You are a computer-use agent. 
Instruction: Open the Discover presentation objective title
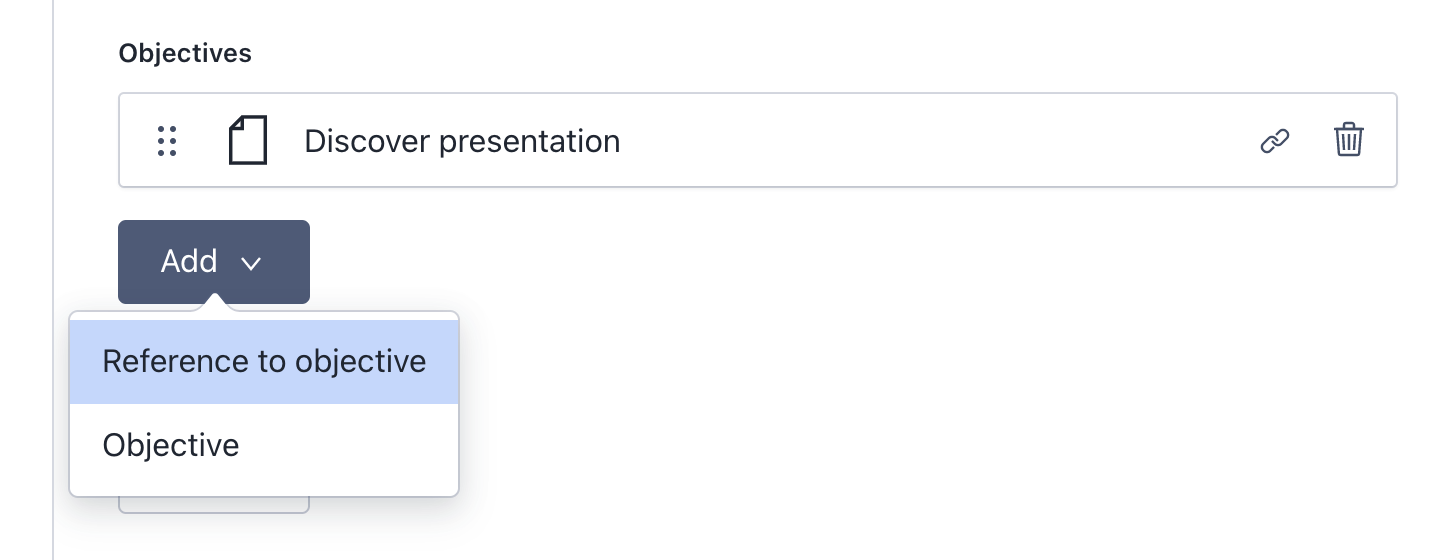pyautogui.click(x=462, y=141)
